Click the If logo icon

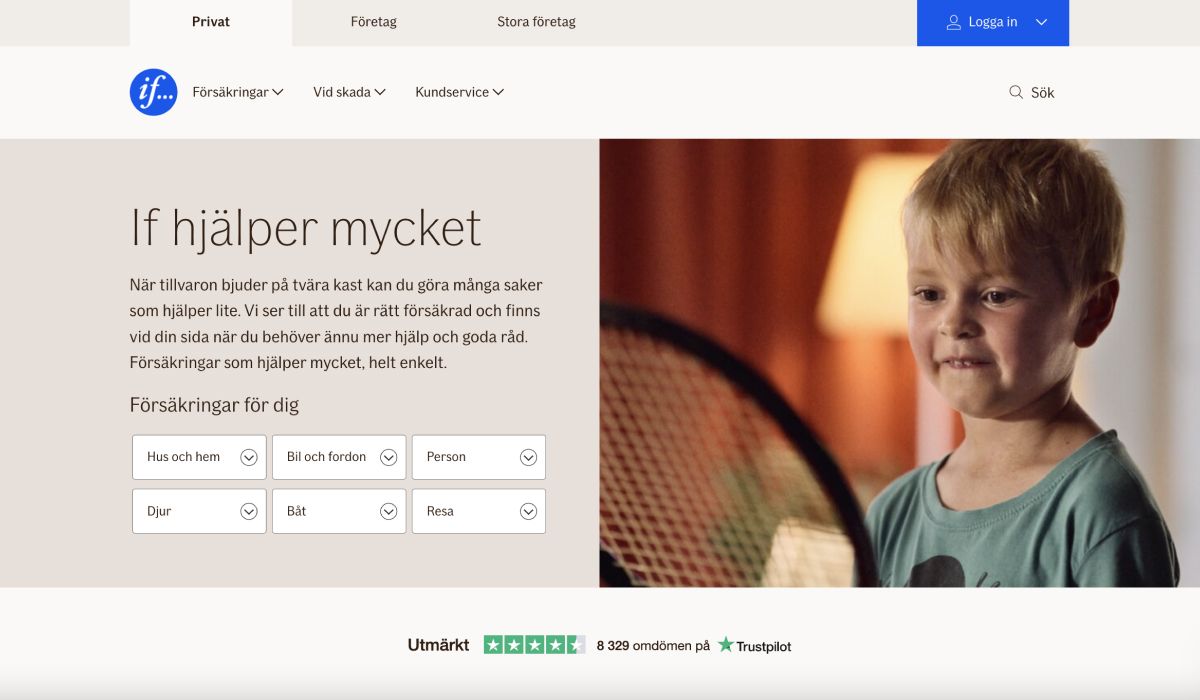153,92
